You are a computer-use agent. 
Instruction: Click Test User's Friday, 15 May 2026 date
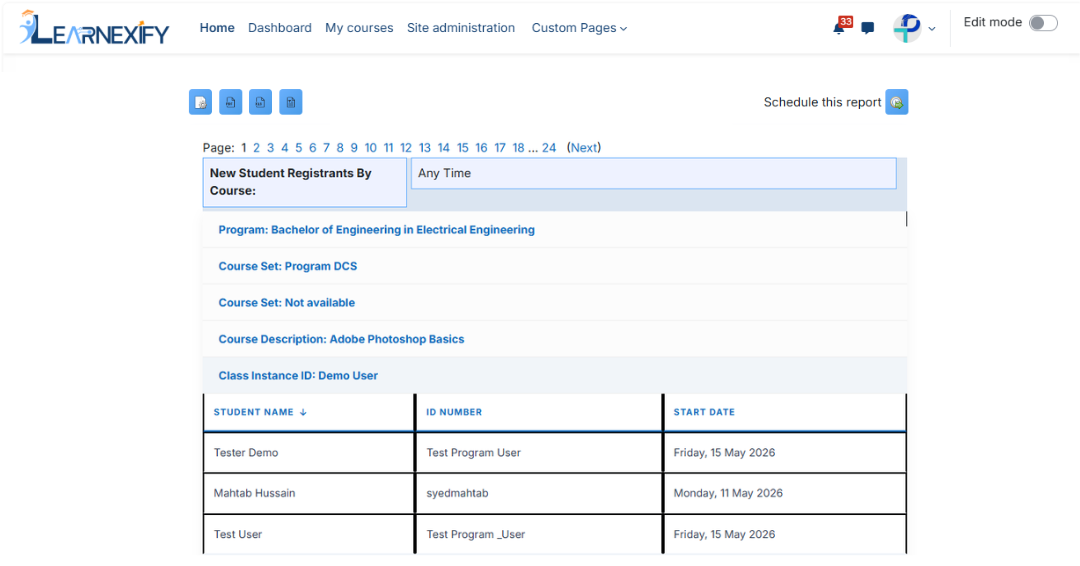(x=785, y=534)
